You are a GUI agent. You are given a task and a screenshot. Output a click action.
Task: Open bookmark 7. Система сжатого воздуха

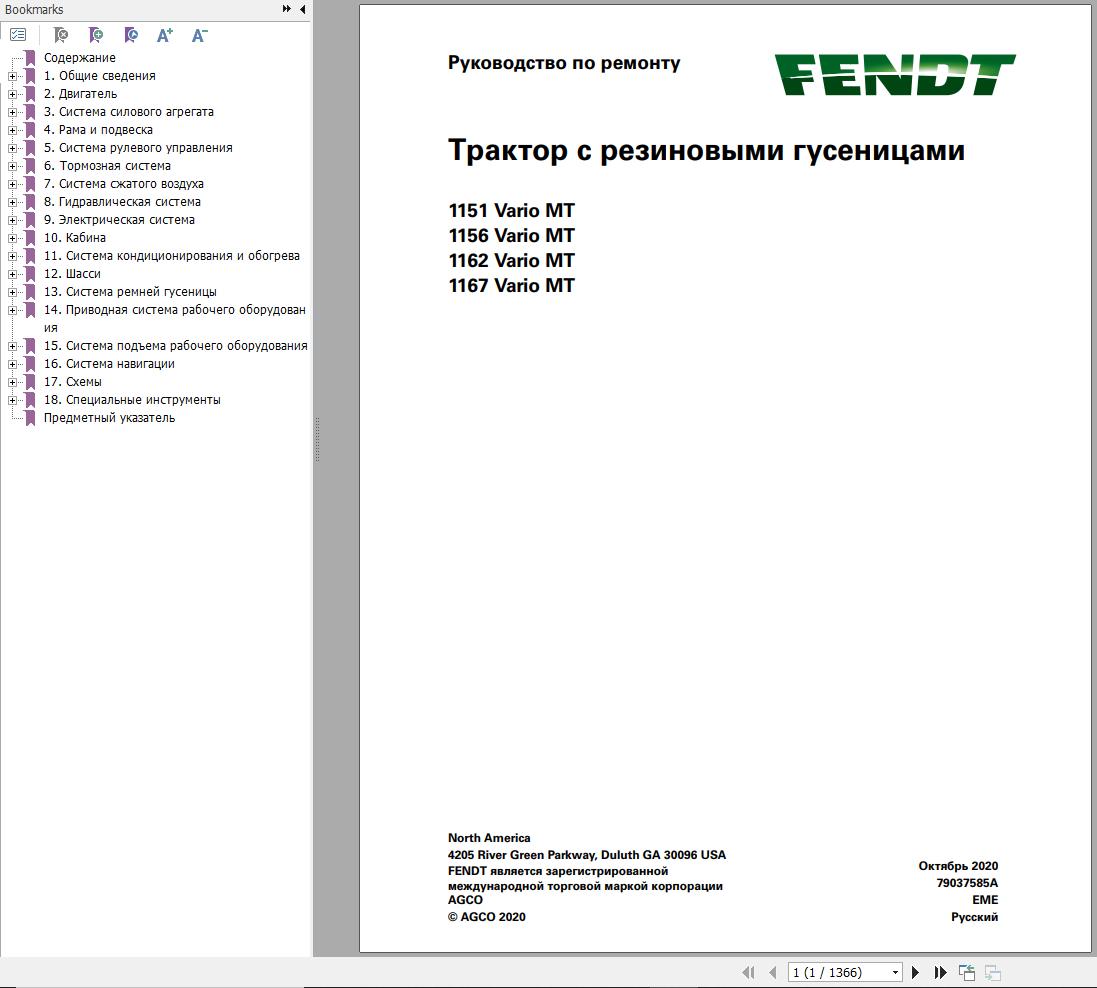124,184
